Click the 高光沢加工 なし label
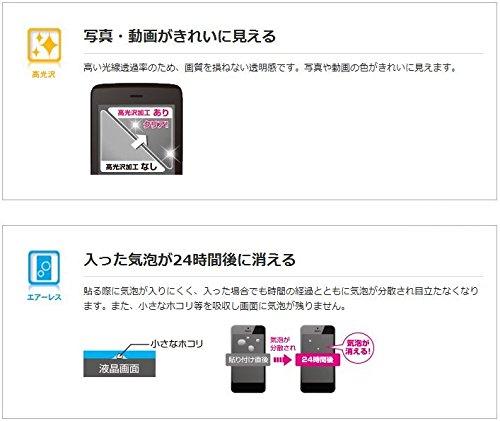The image size is (500, 421). (x=131, y=166)
